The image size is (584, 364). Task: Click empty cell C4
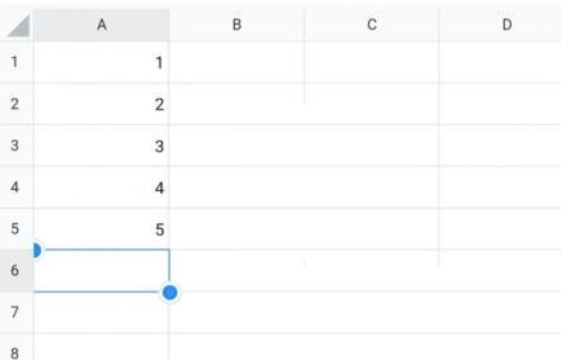tap(372, 187)
